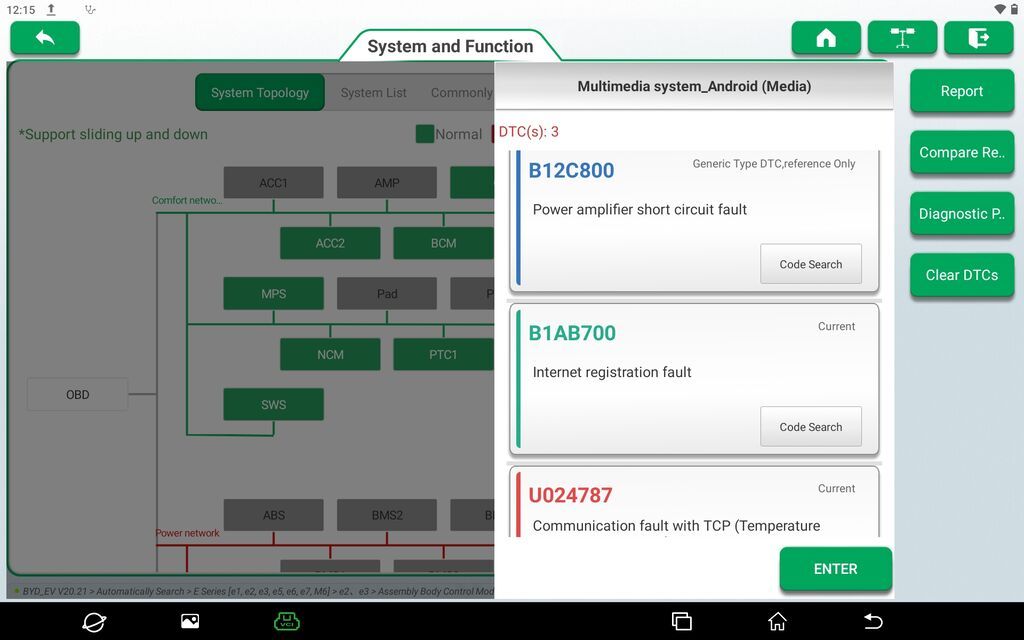Tap the DTC(s): 3 count label
The height and width of the screenshot is (640, 1024).
(528, 132)
